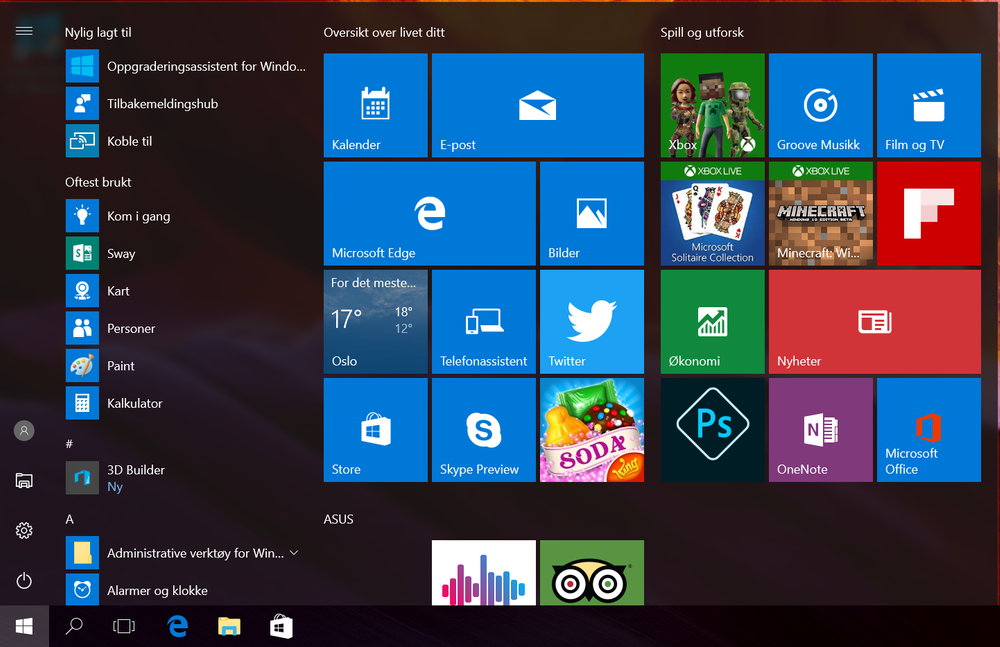
Task: Launch Photoshop Express tile
Action: coord(712,429)
